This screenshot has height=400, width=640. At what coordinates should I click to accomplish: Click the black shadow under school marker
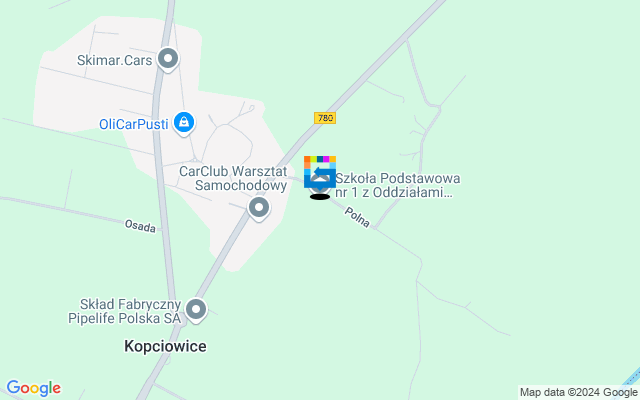click(x=320, y=197)
